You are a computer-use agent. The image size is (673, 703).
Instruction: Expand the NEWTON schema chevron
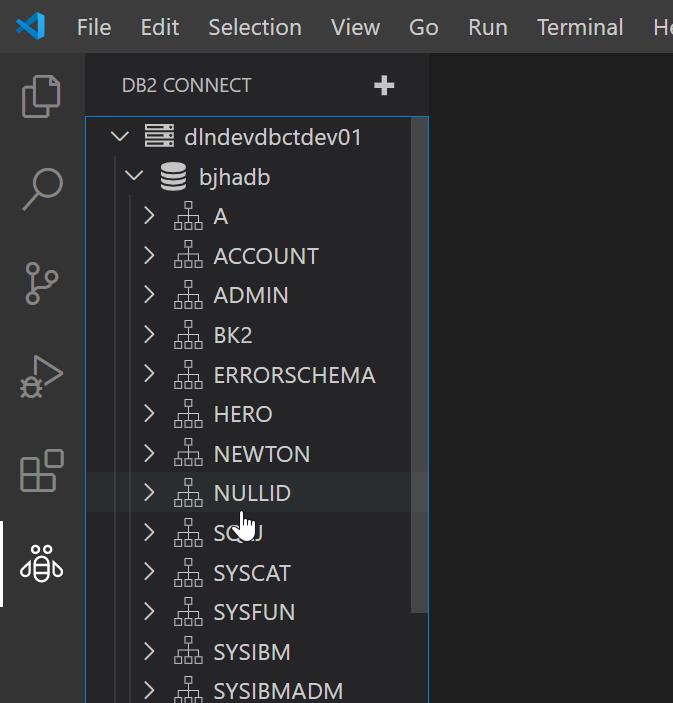pyautogui.click(x=149, y=453)
